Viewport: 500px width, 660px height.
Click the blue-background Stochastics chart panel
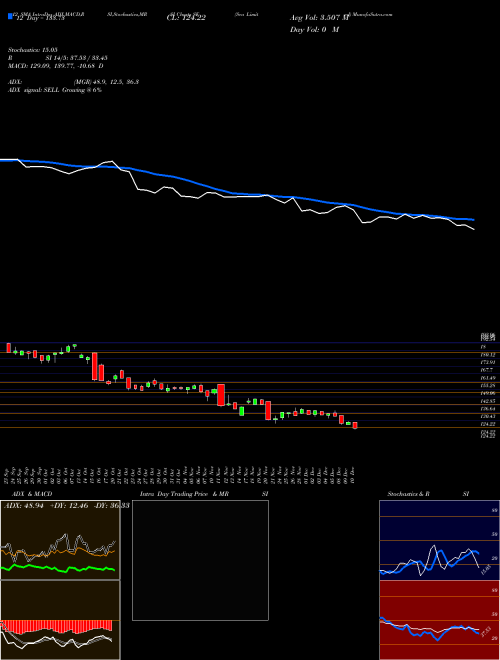(x=439, y=540)
